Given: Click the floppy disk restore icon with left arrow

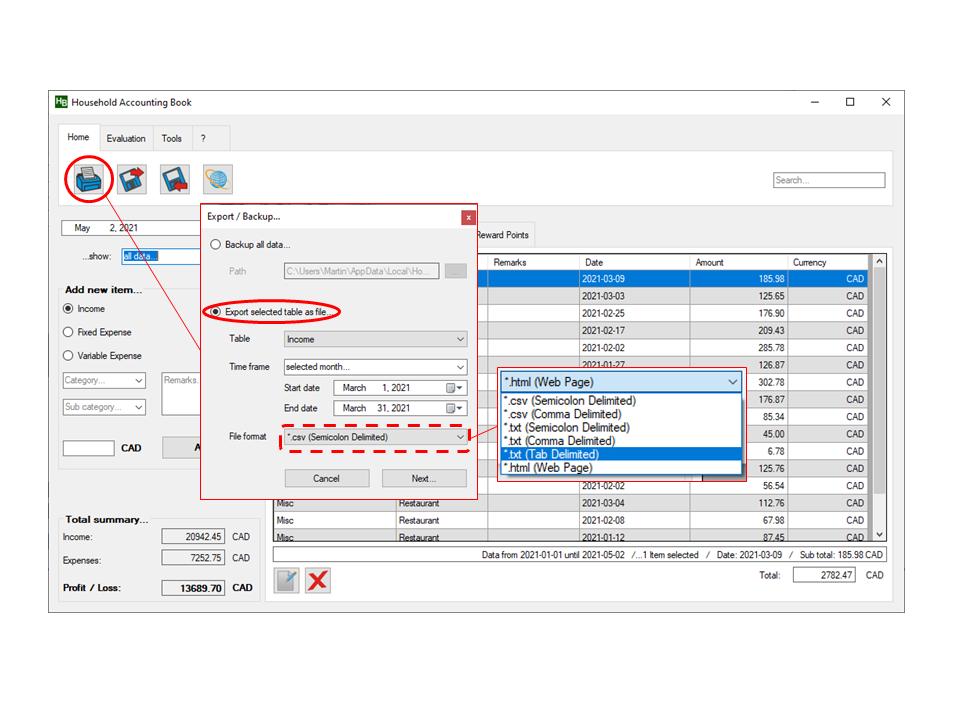Looking at the screenshot, I should pos(175,179).
